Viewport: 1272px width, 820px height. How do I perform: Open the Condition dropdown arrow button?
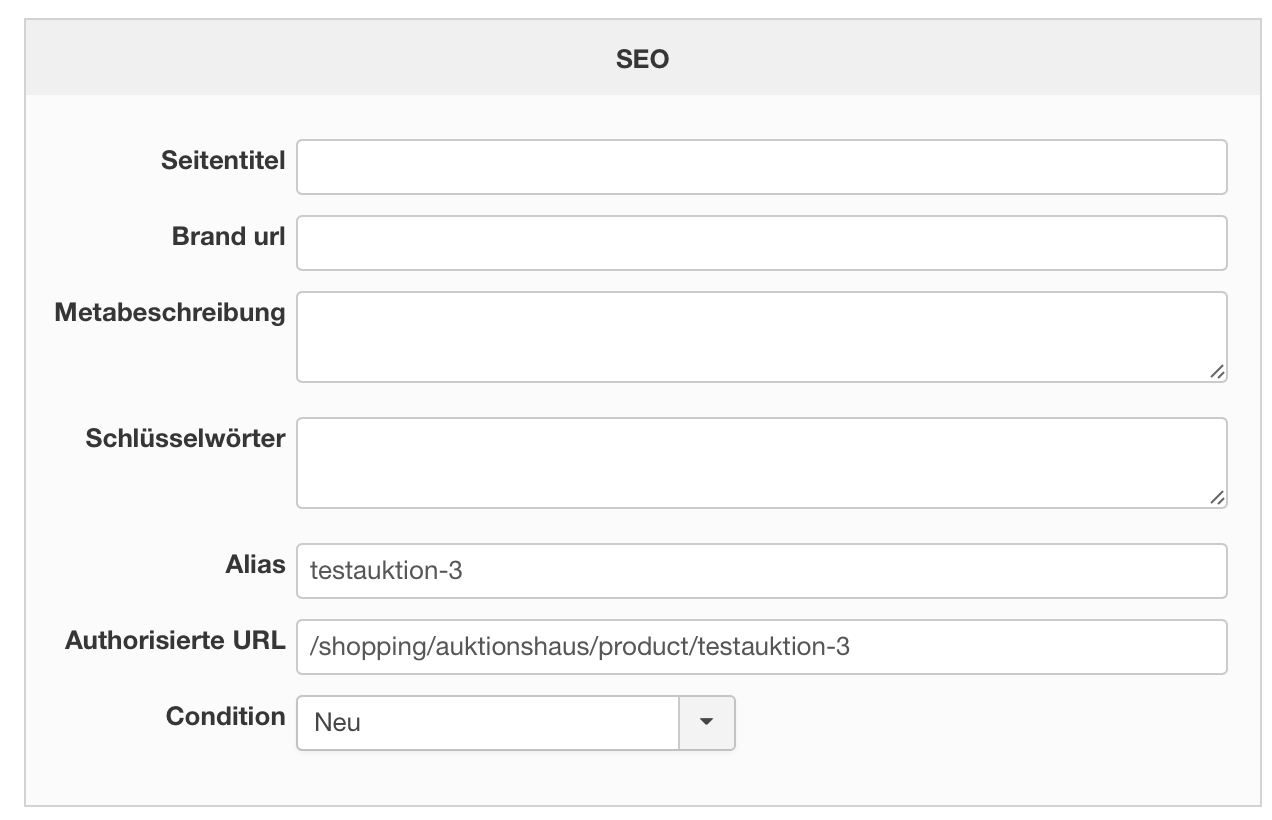pos(707,722)
